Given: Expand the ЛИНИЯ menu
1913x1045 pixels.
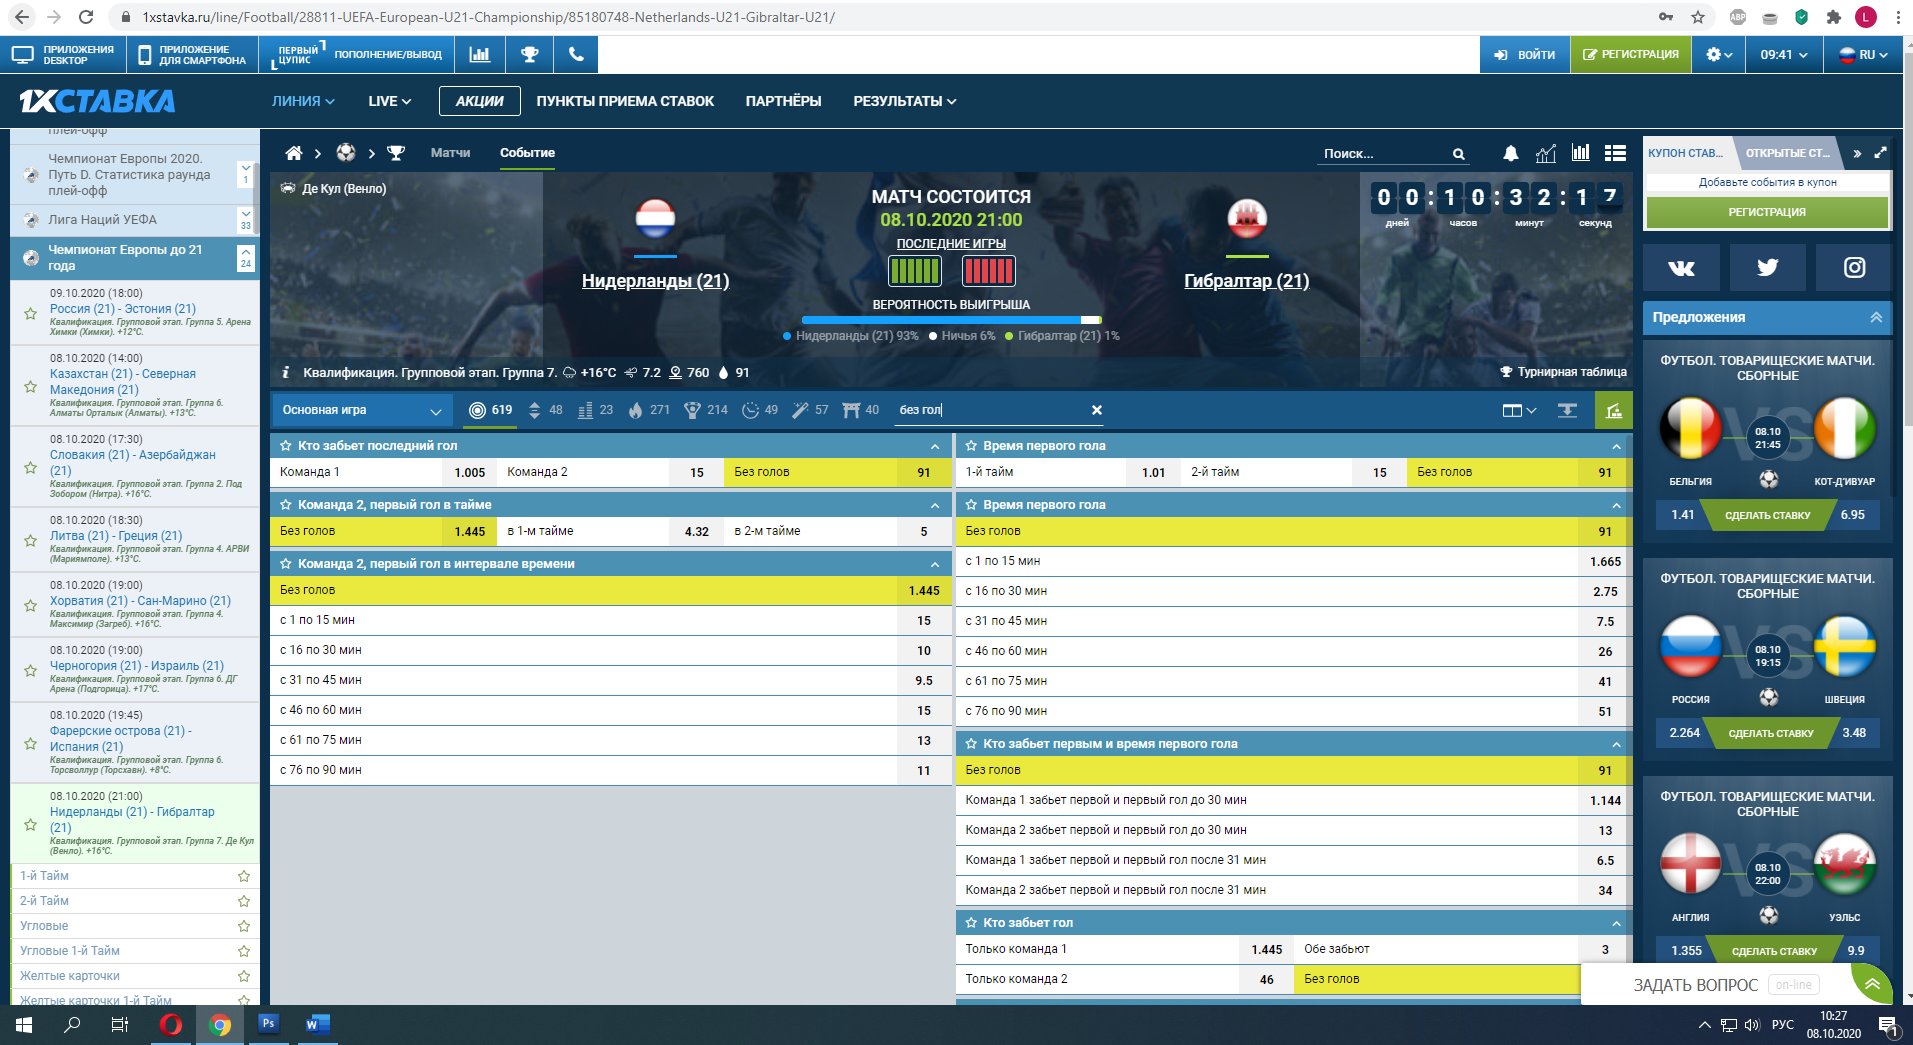Looking at the screenshot, I should coord(302,101).
